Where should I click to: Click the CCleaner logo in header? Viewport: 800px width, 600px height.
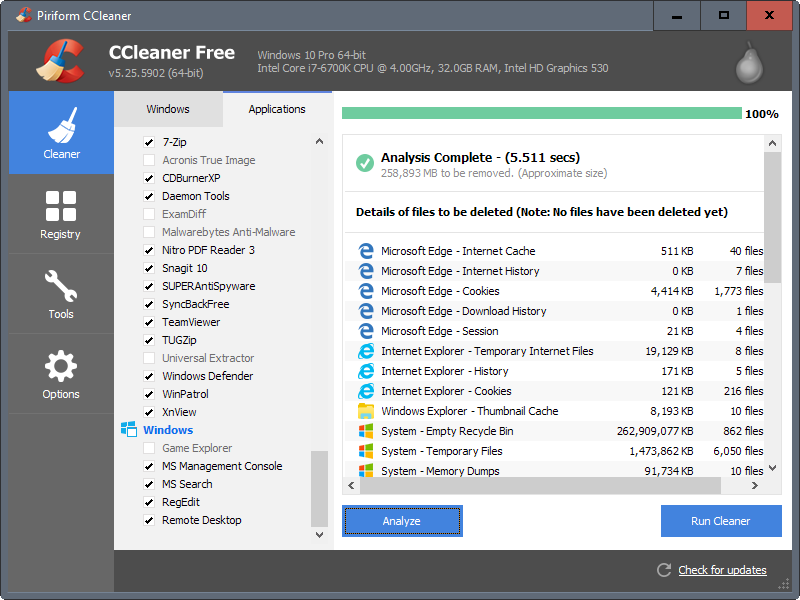pyautogui.click(x=60, y=61)
